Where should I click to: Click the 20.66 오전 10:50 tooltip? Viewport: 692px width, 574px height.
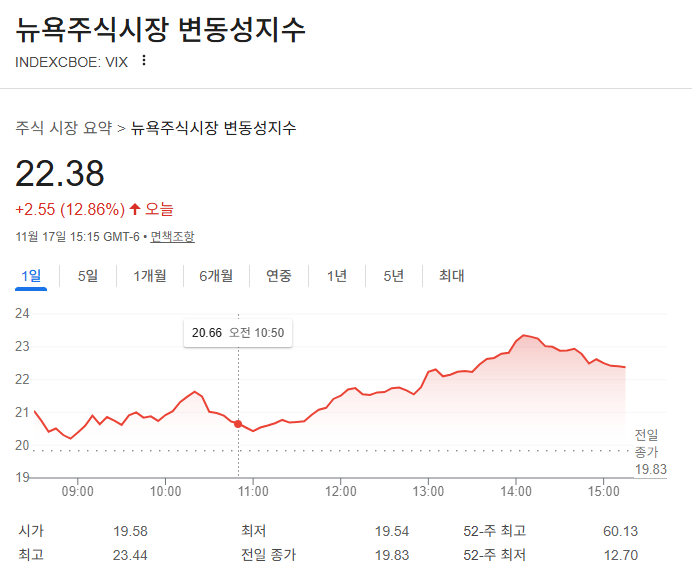[238, 333]
